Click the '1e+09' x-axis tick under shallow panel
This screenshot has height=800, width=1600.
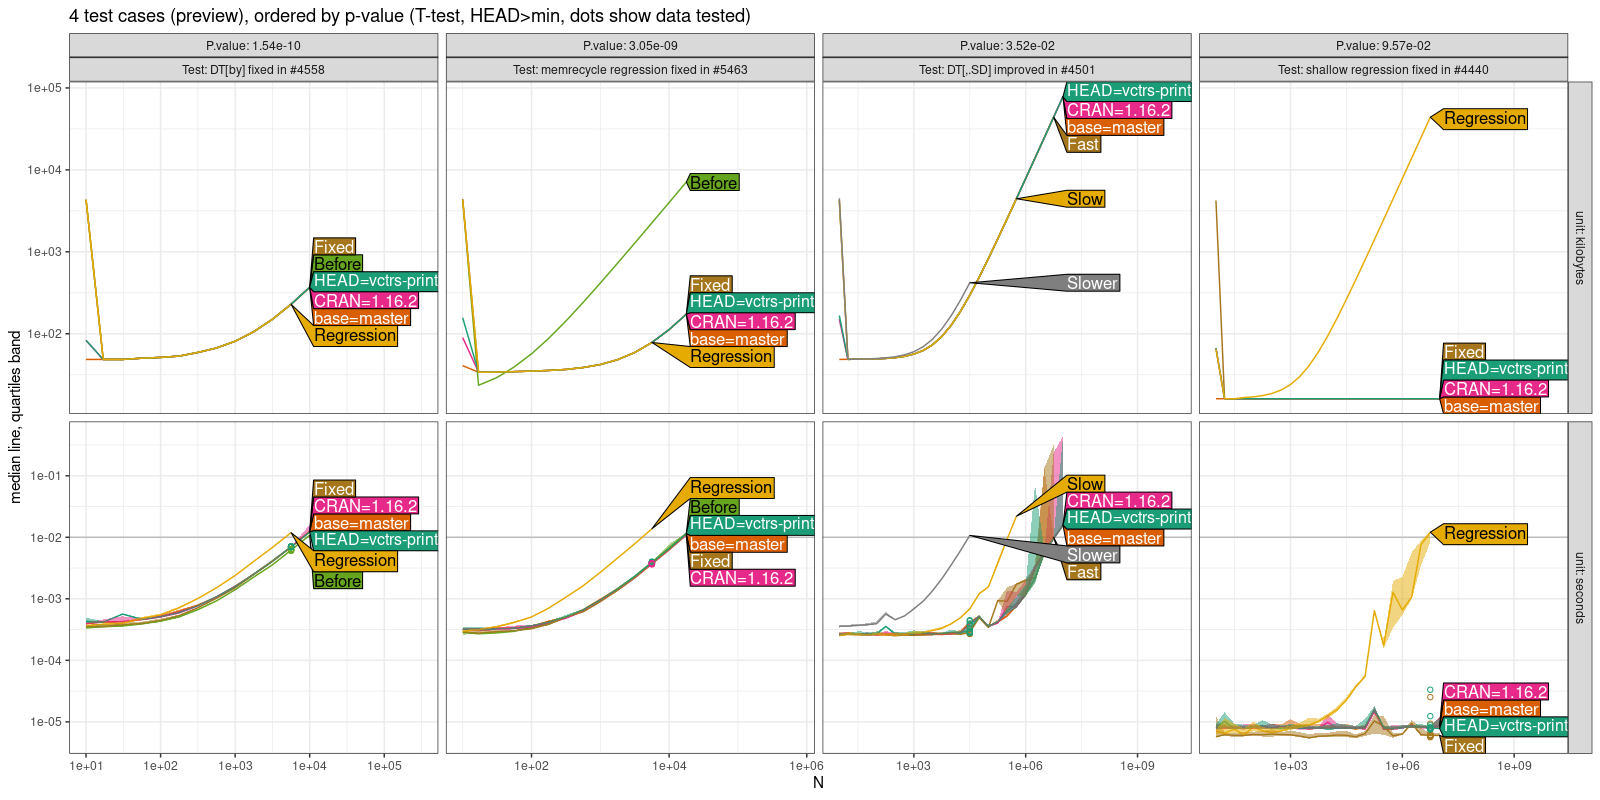(x=1514, y=766)
